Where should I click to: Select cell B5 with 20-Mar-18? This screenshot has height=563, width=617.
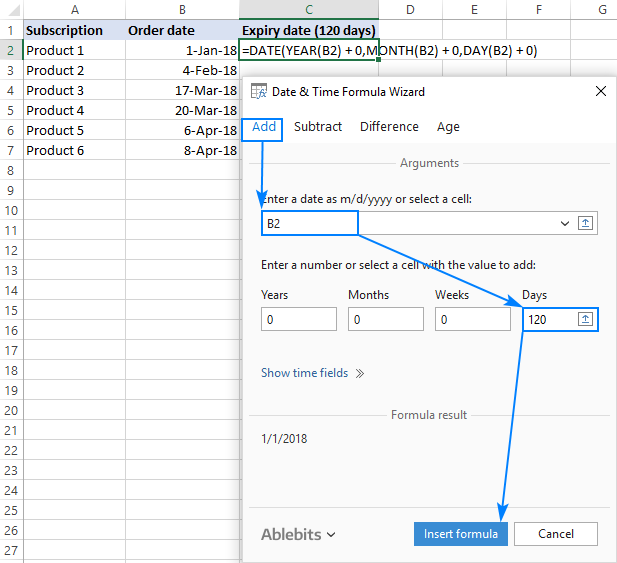[x=182, y=110]
